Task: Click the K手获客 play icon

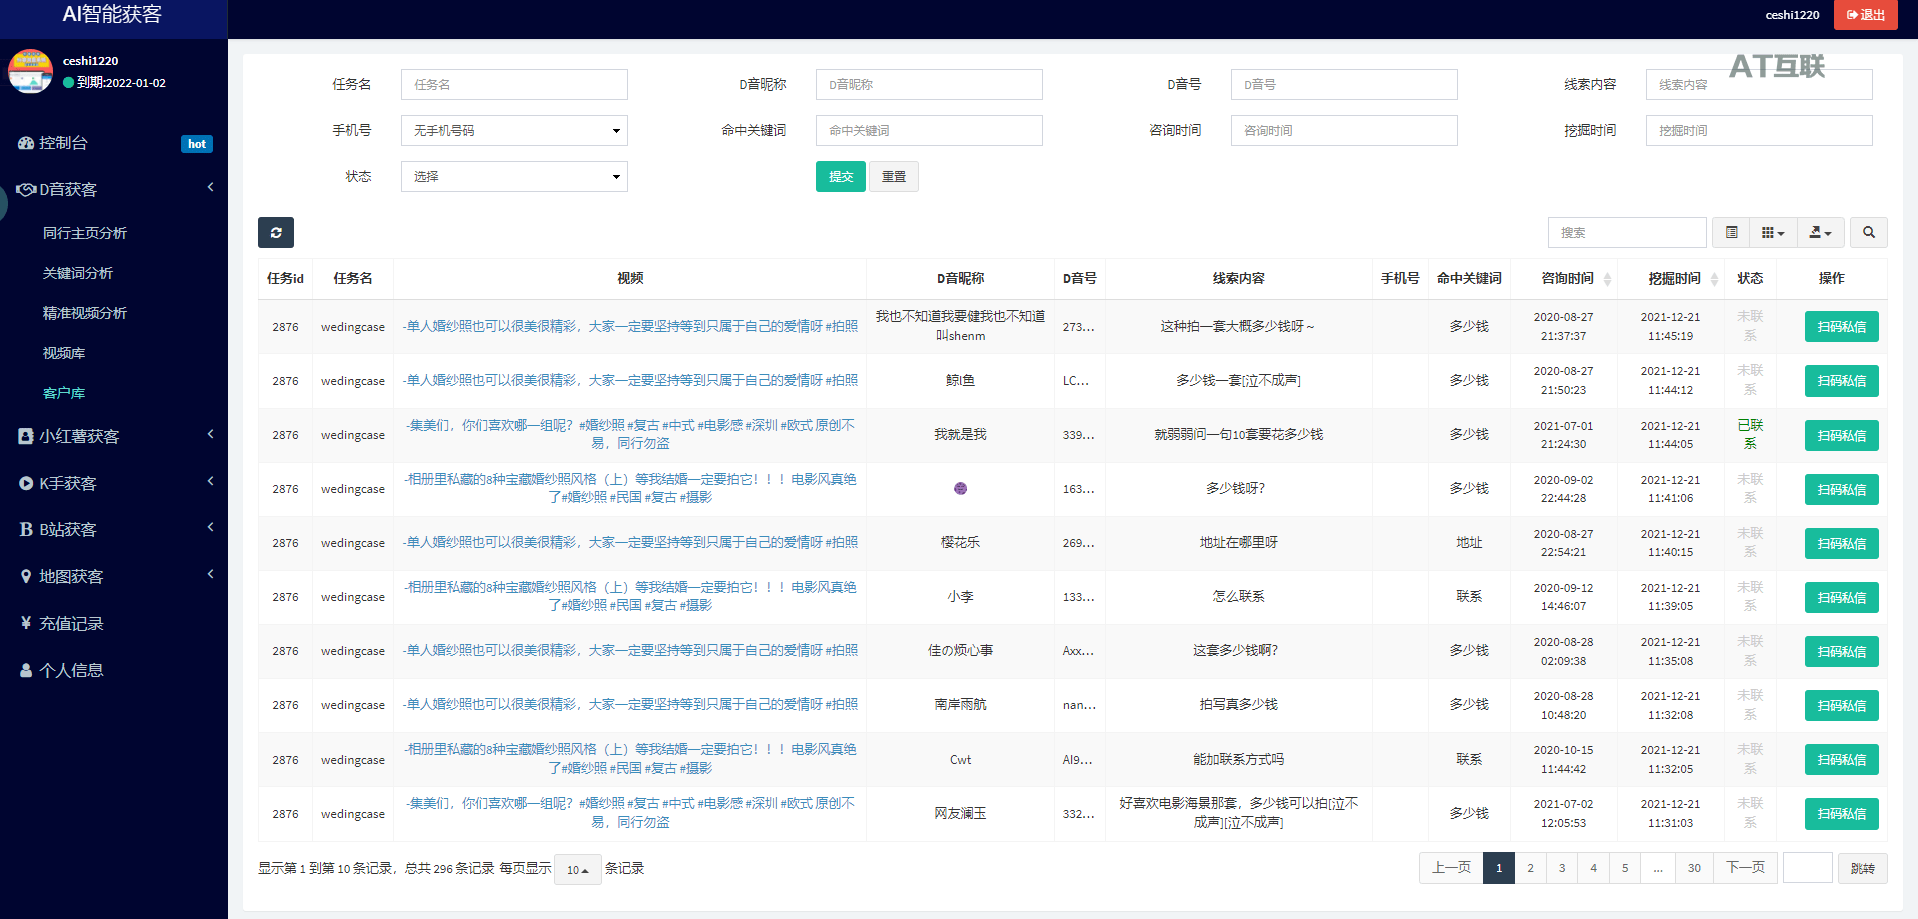Action: pyautogui.click(x=26, y=483)
